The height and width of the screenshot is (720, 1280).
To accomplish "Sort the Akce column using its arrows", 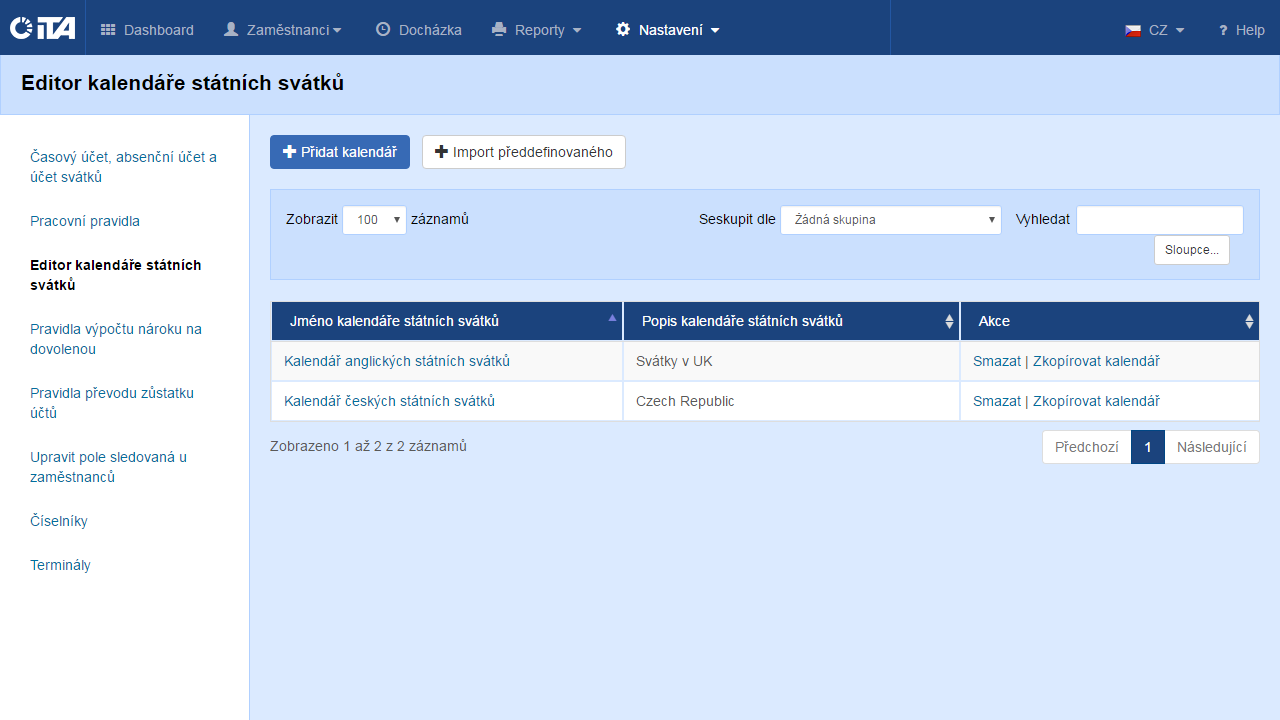I will 1248,321.
